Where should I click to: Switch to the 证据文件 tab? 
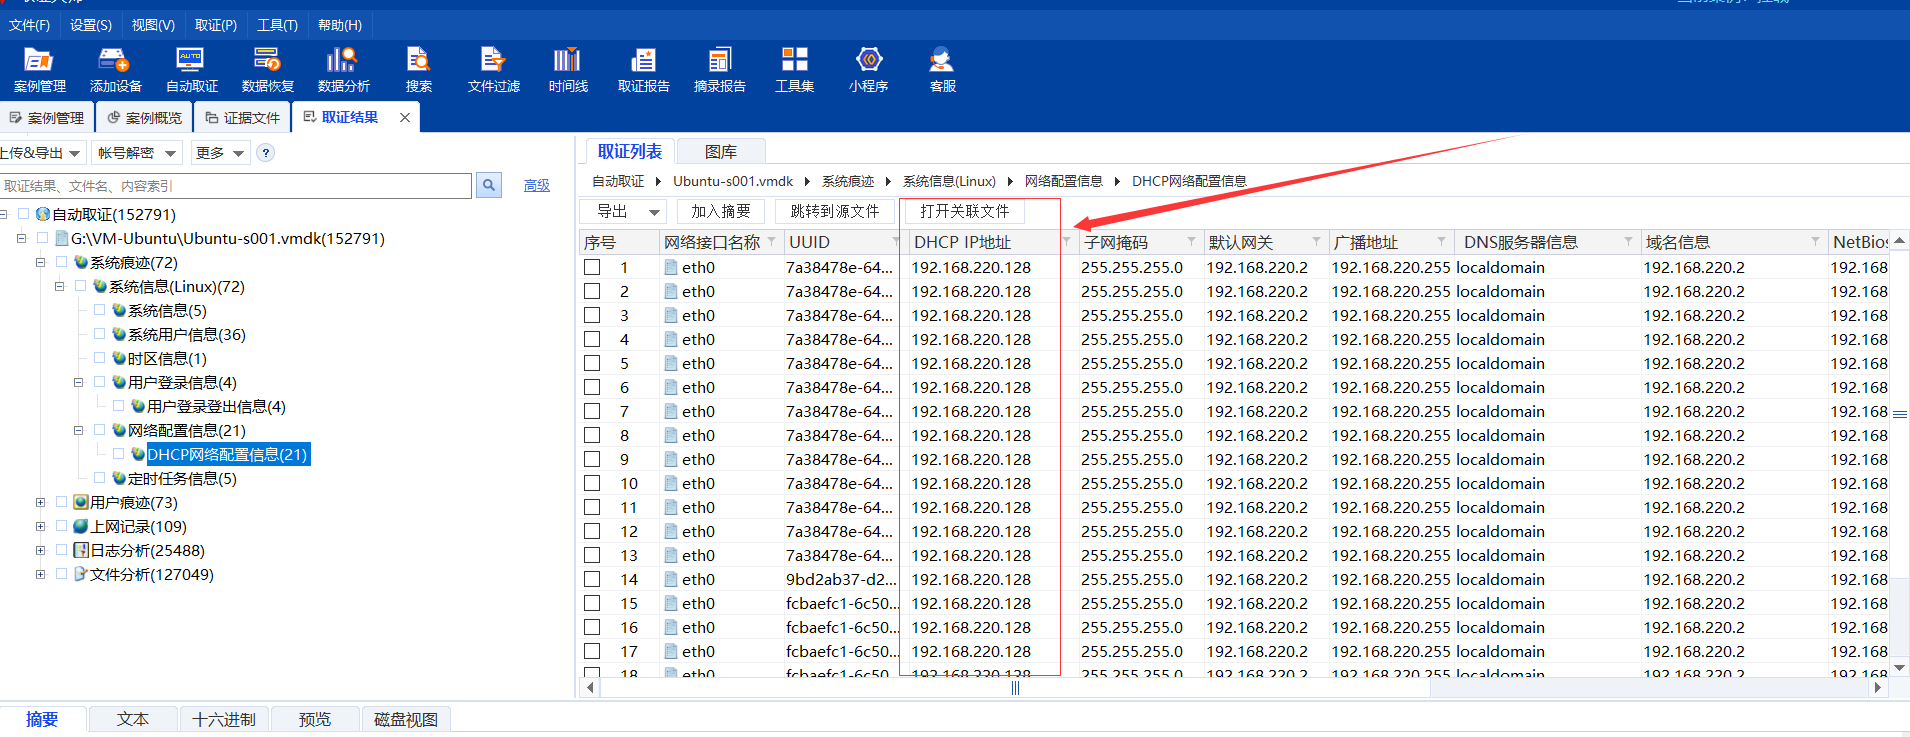tap(242, 118)
